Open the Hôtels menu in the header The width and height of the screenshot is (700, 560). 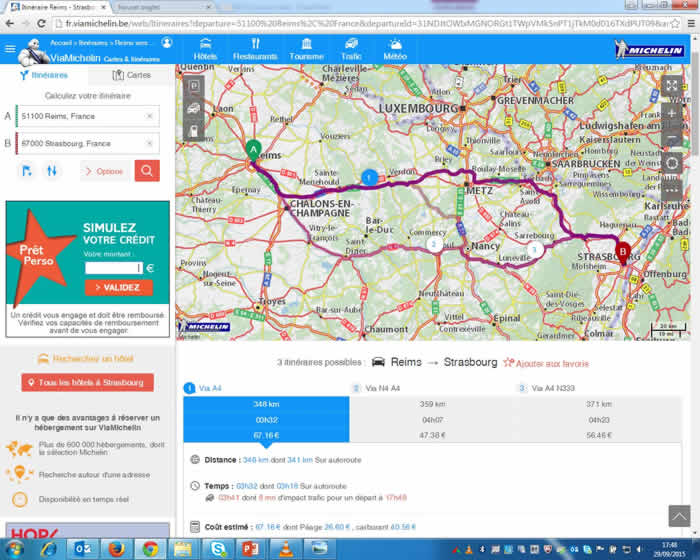(205, 48)
